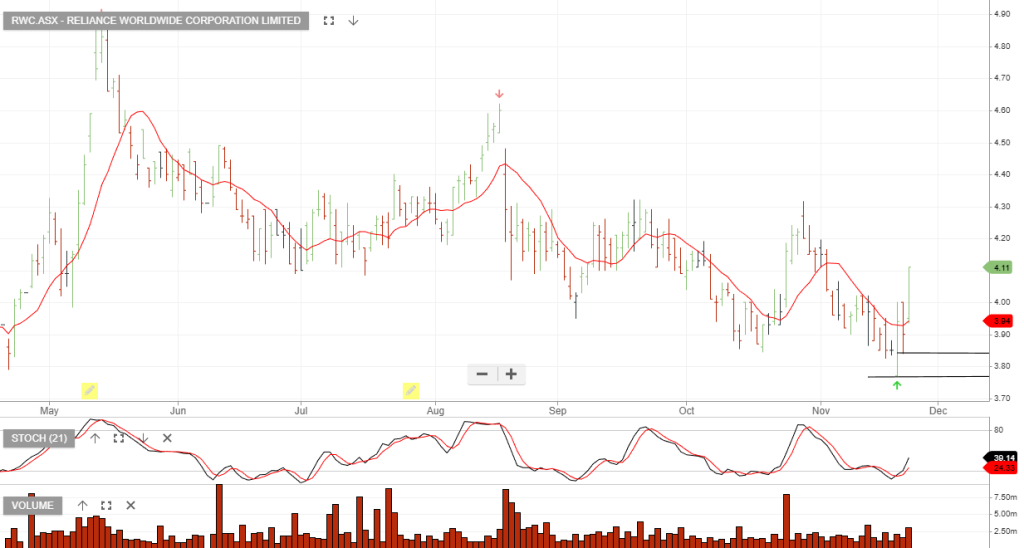Move the RWC.ASX price panel down

353,20
